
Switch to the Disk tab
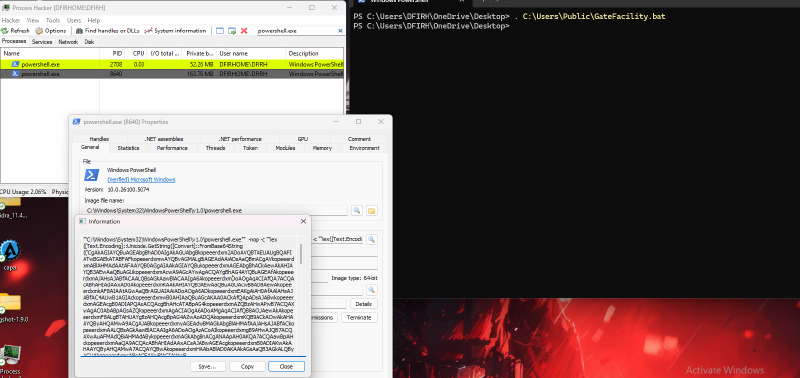click(89, 42)
